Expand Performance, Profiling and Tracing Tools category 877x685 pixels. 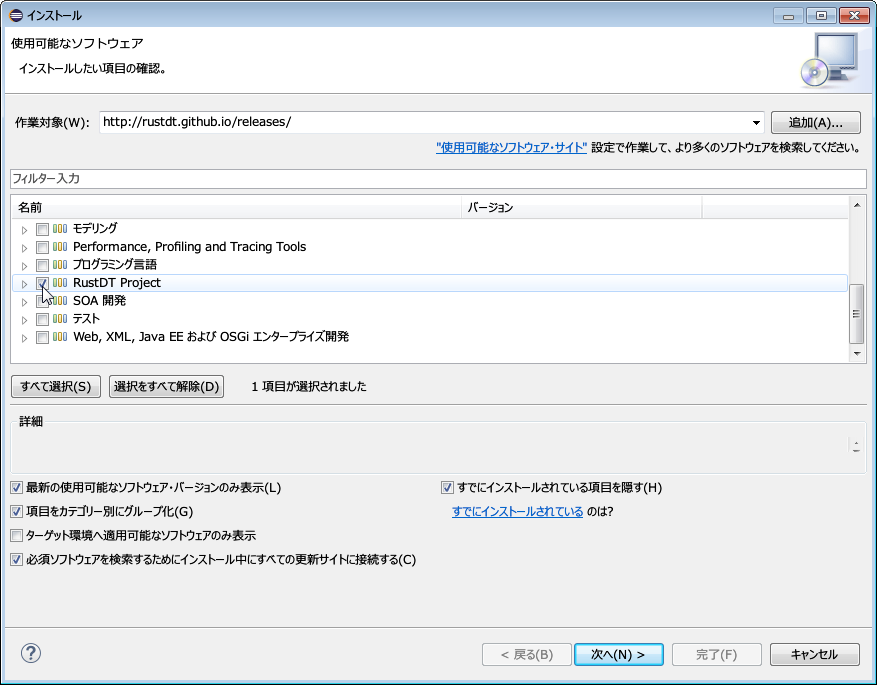[24, 248]
